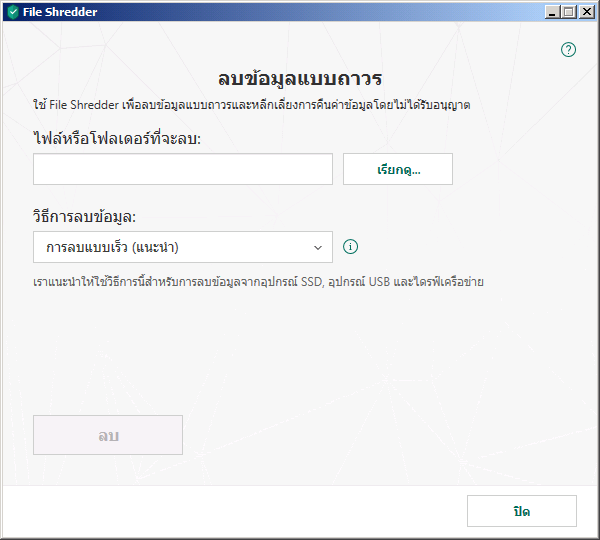Click the ลบ delete button
Screen dimensions: 600x540
point(108,435)
